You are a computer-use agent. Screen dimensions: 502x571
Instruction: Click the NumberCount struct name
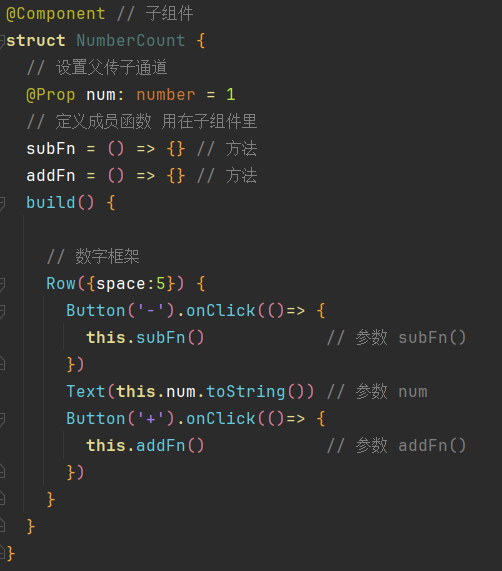[x=131, y=40]
